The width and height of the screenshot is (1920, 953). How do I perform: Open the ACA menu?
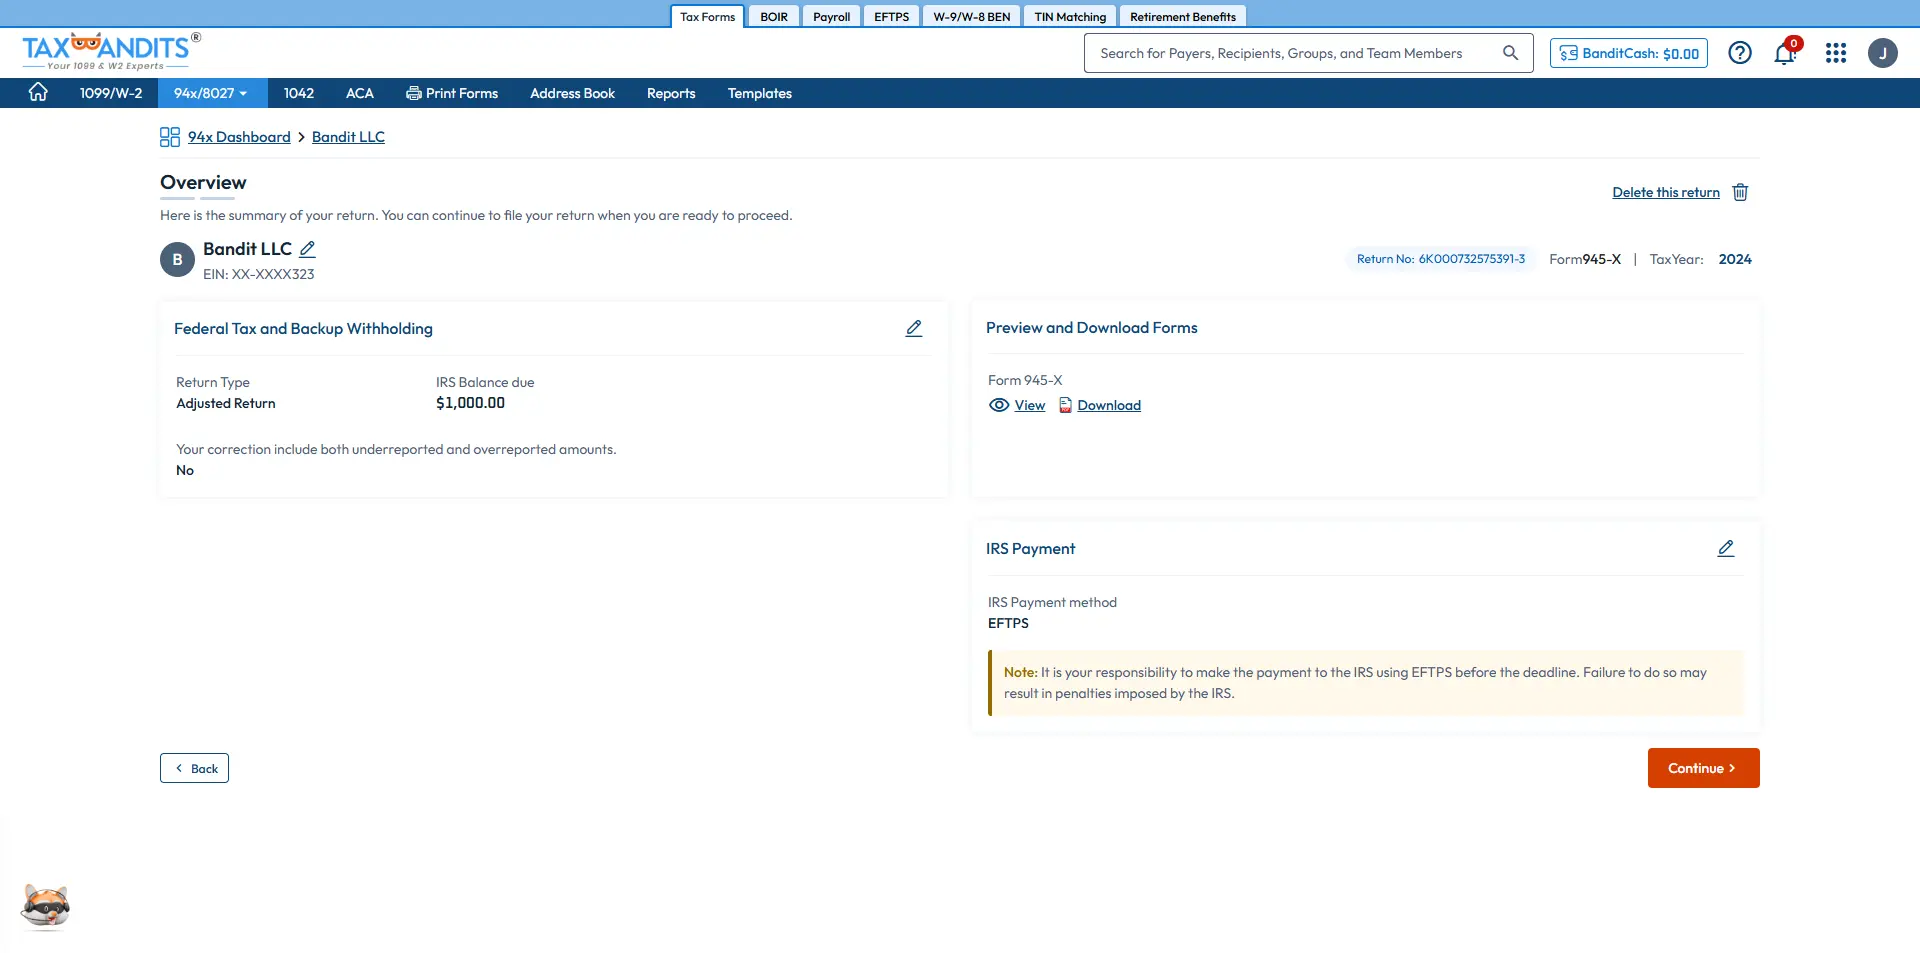click(360, 93)
